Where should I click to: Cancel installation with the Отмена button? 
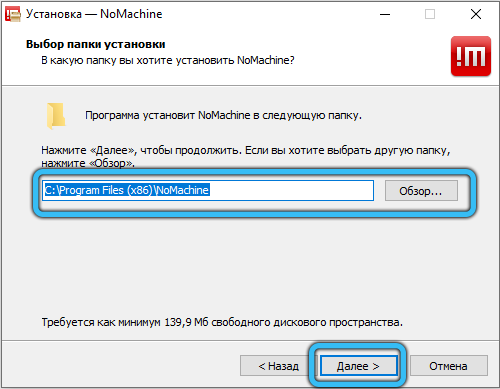(448, 366)
